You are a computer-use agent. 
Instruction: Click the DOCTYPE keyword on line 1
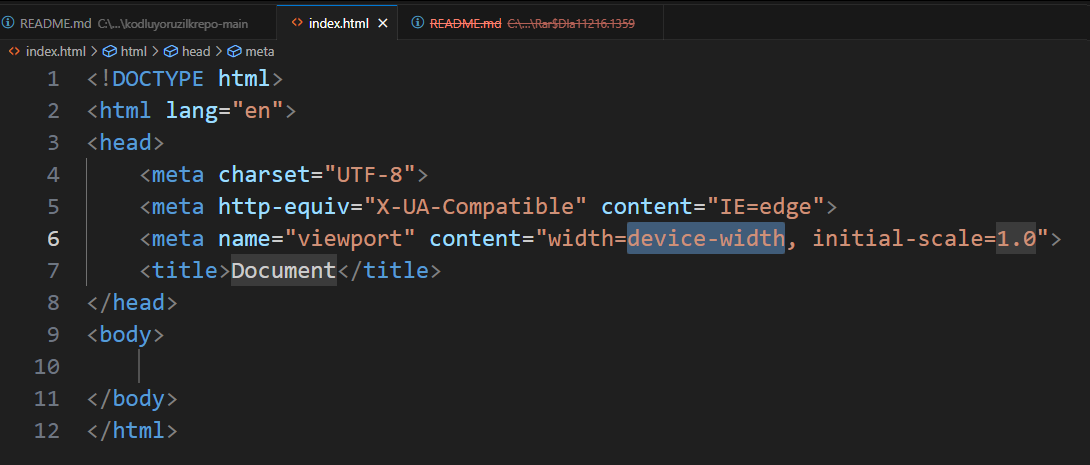click(x=158, y=79)
